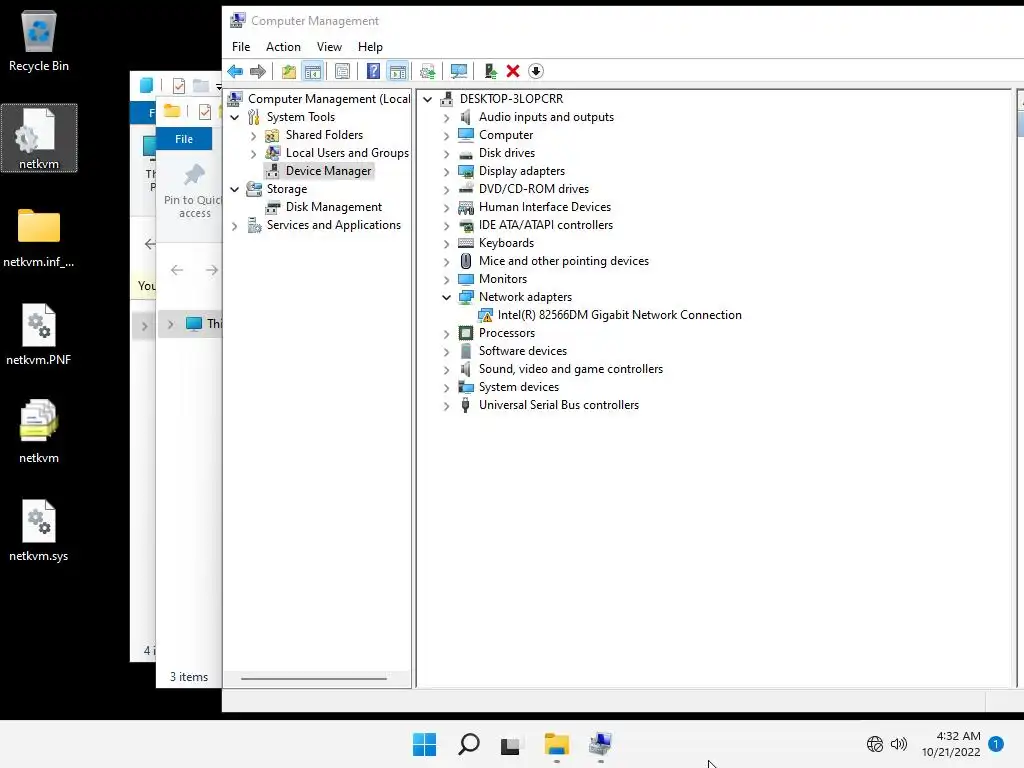
Task: Click Pin to Quick access in File Explorer
Action: (194, 192)
